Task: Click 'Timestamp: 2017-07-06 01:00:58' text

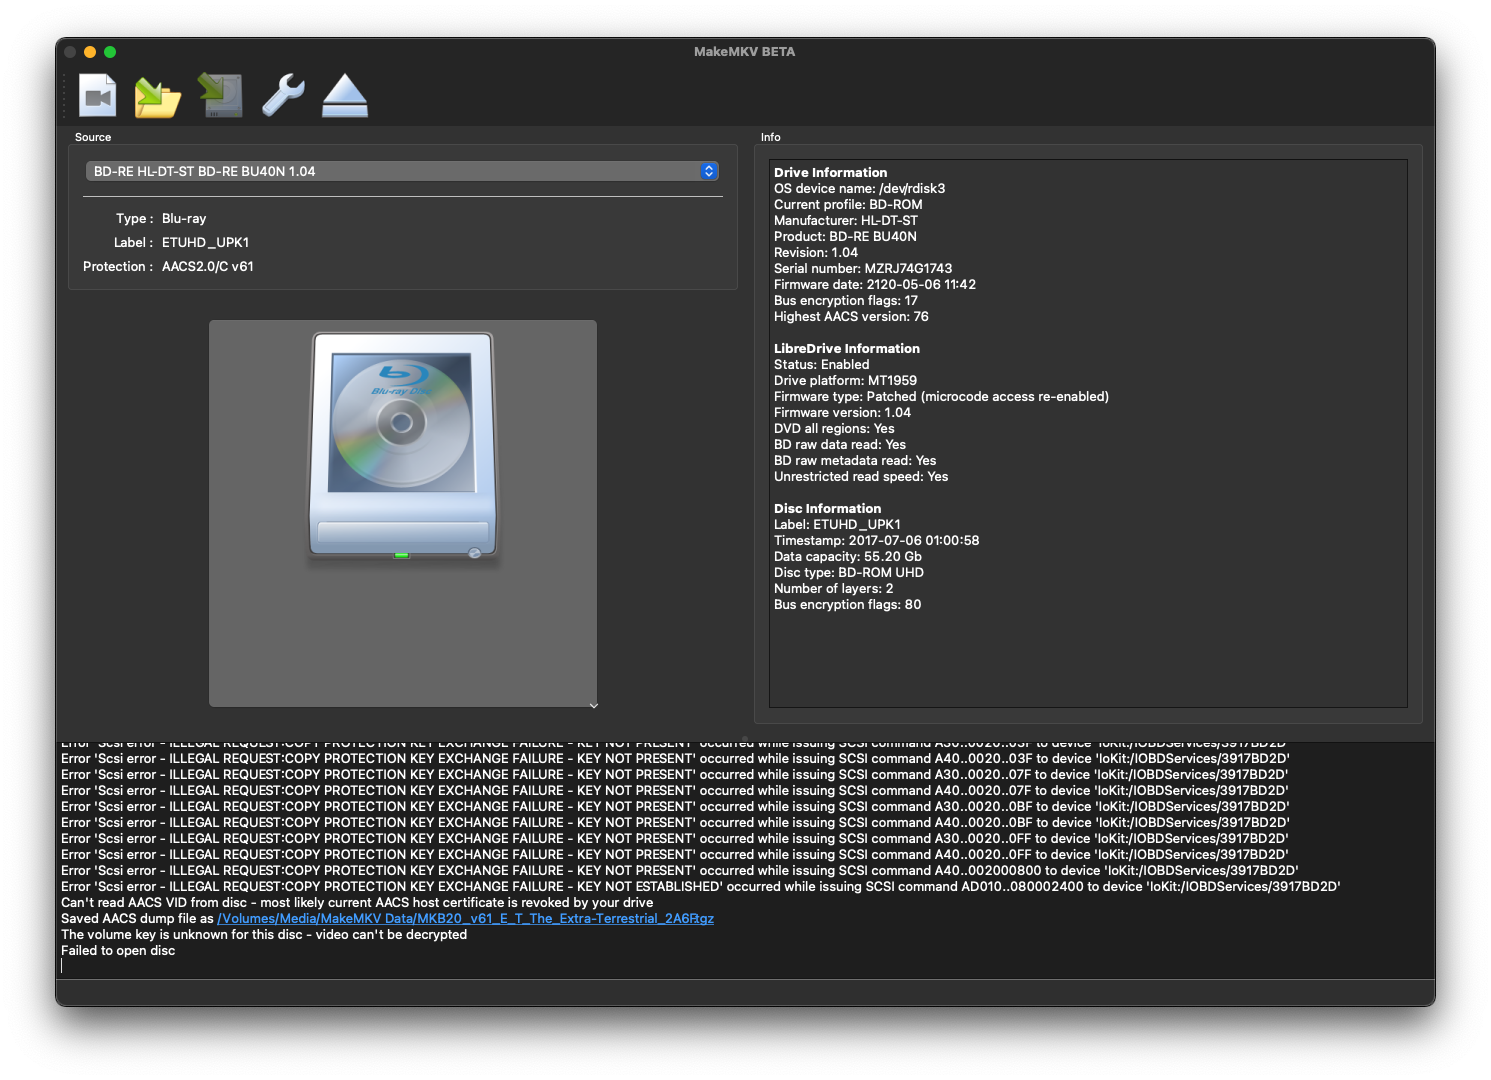Action: point(877,540)
